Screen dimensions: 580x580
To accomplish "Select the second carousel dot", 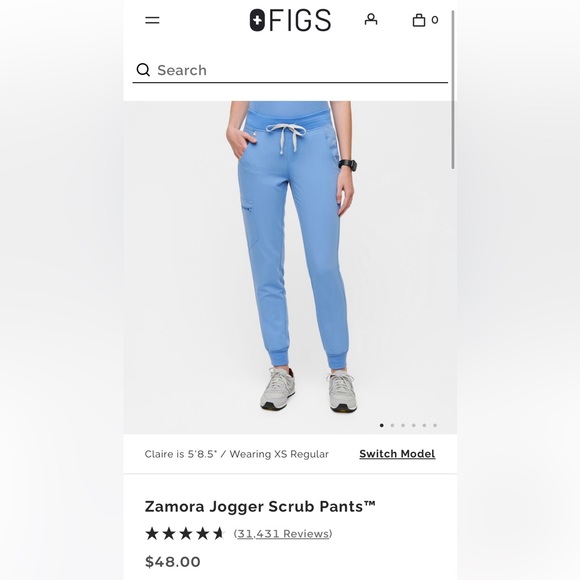I will pyautogui.click(x=392, y=425).
